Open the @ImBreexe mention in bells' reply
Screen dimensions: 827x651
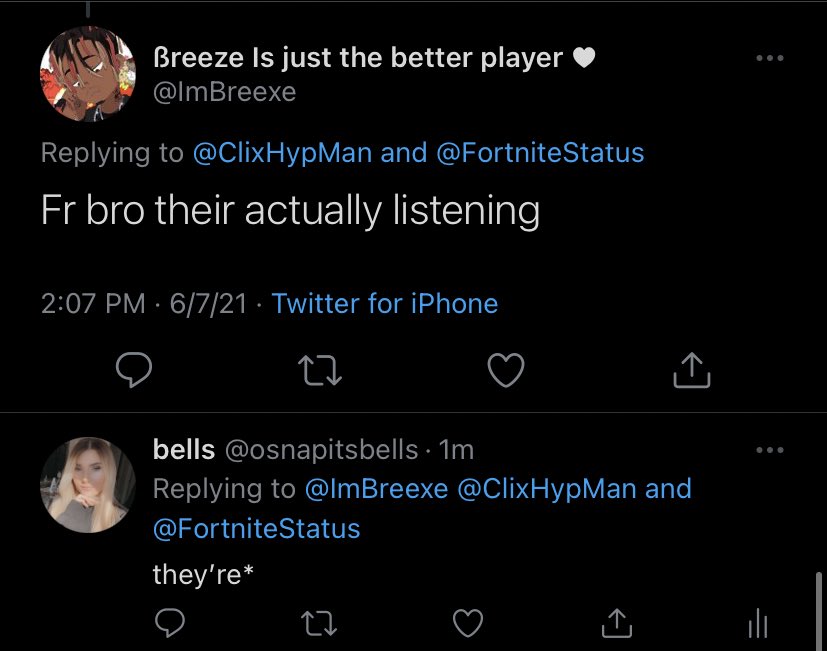pyautogui.click(x=374, y=489)
